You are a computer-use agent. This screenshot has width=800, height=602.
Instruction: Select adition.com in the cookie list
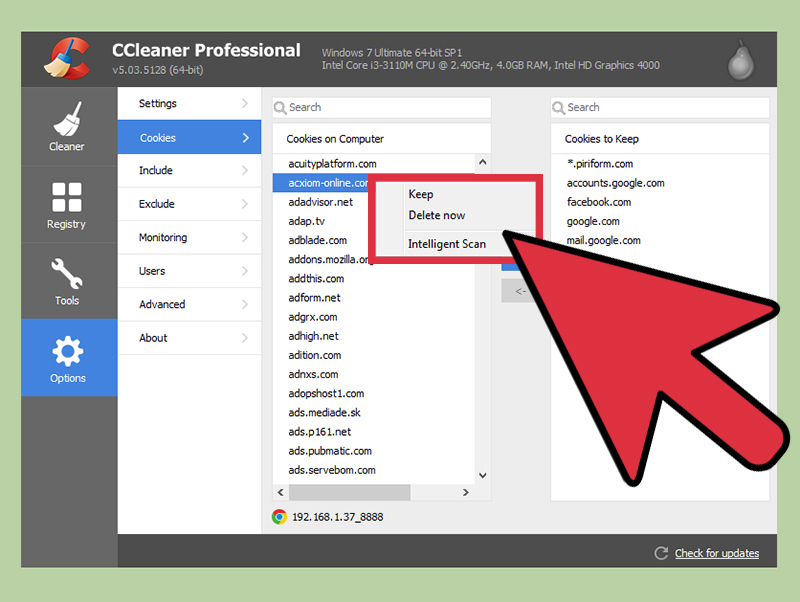pos(314,355)
